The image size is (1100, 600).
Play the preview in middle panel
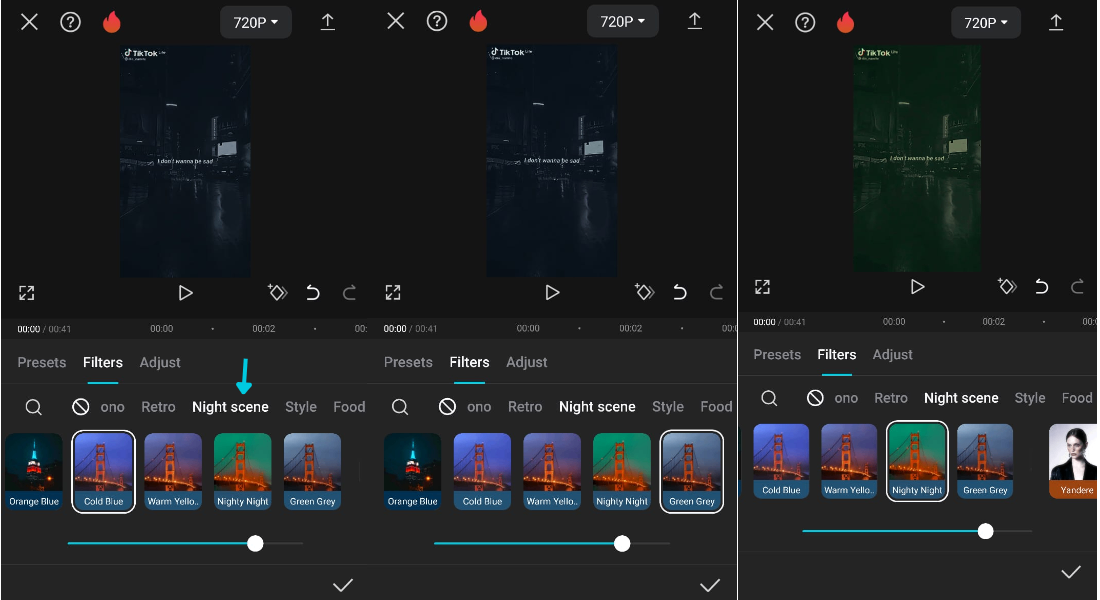pyautogui.click(x=552, y=292)
